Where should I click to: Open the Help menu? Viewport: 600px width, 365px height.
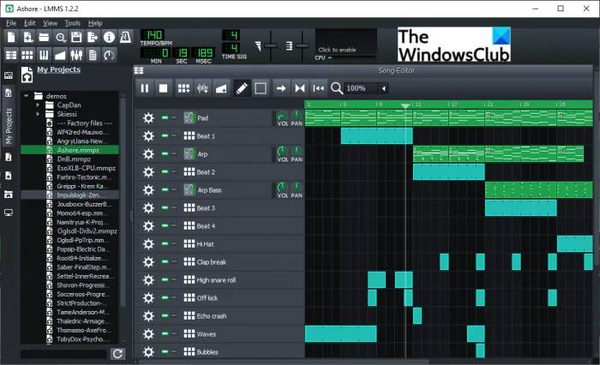[x=95, y=23]
